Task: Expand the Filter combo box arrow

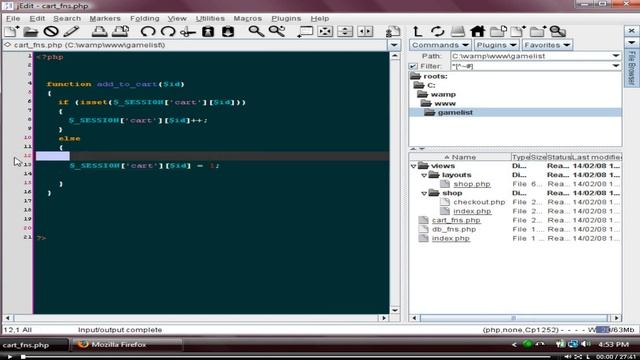Action: coord(616,66)
